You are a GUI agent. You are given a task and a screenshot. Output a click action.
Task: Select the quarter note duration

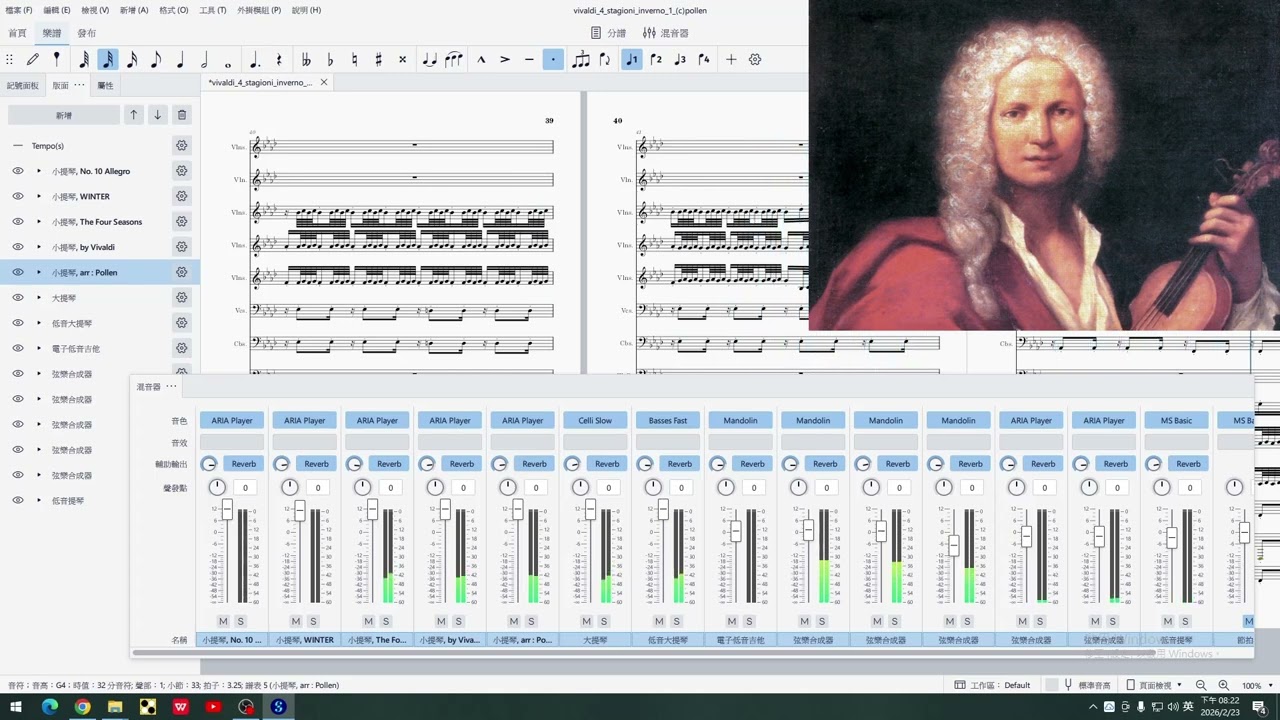[180, 60]
